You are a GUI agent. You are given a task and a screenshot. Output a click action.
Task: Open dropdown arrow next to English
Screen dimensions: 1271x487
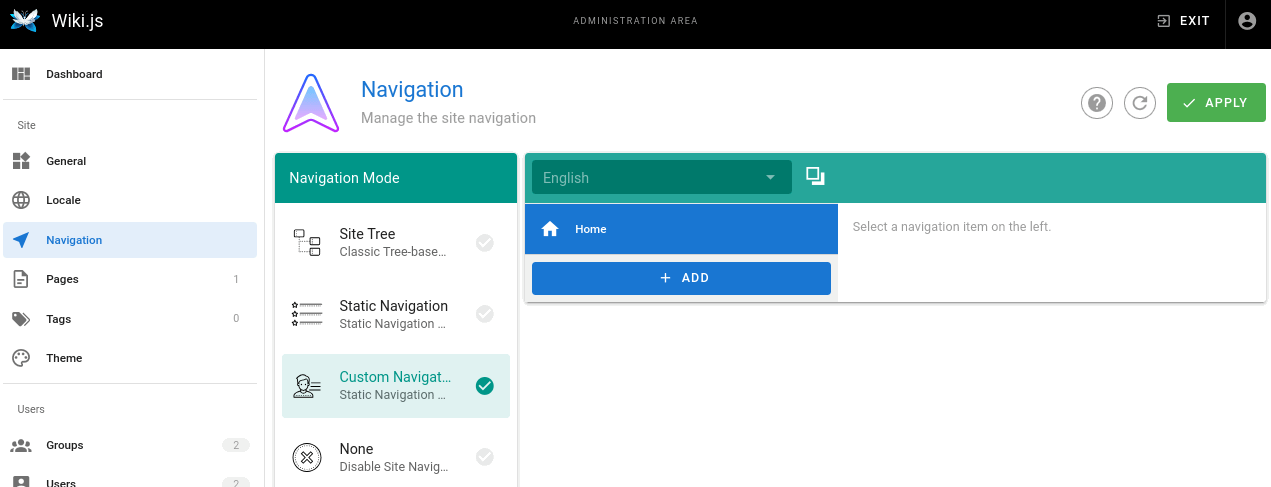point(770,178)
